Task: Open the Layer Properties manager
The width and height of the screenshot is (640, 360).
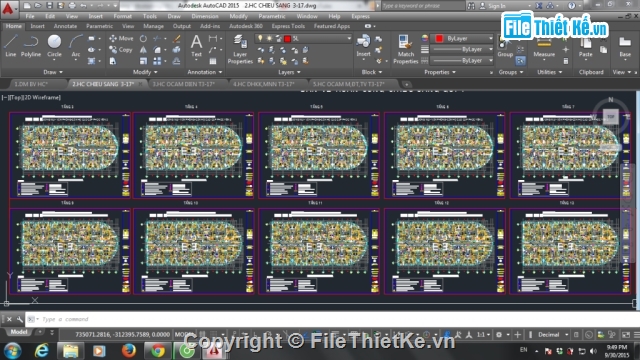Action: (x=240, y=49)
